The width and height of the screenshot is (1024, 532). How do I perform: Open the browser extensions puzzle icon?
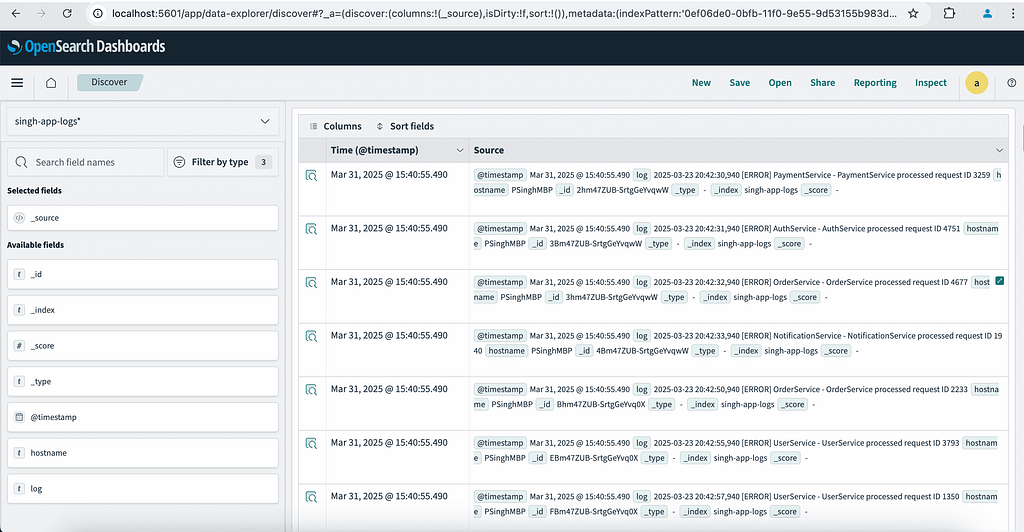(950, 13)
